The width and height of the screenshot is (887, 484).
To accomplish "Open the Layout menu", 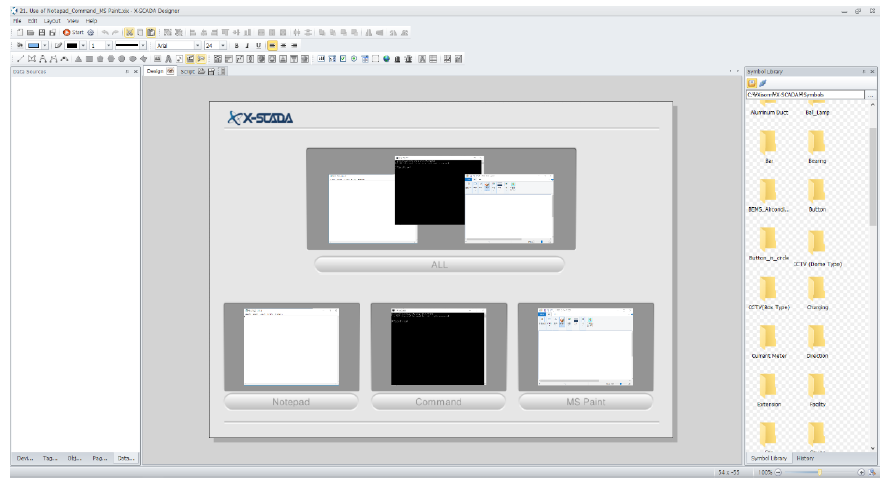I will (52, 21).
